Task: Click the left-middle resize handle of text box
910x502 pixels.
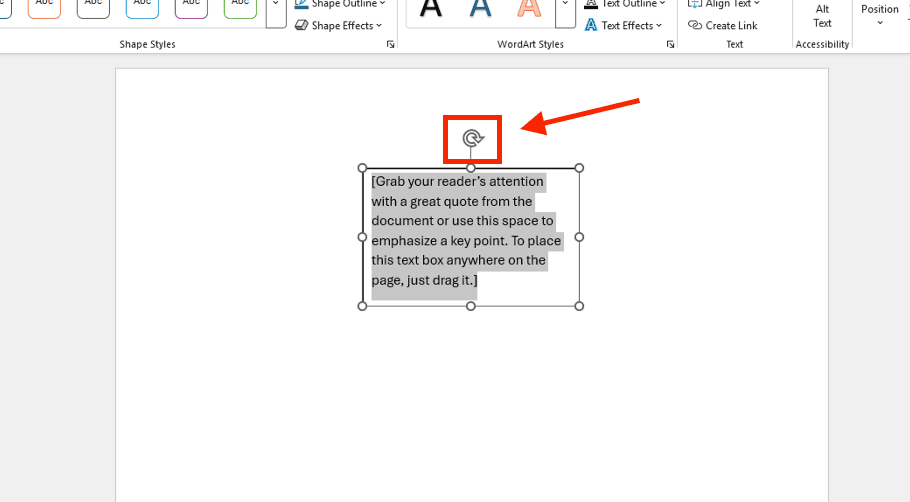Action: 362,237
